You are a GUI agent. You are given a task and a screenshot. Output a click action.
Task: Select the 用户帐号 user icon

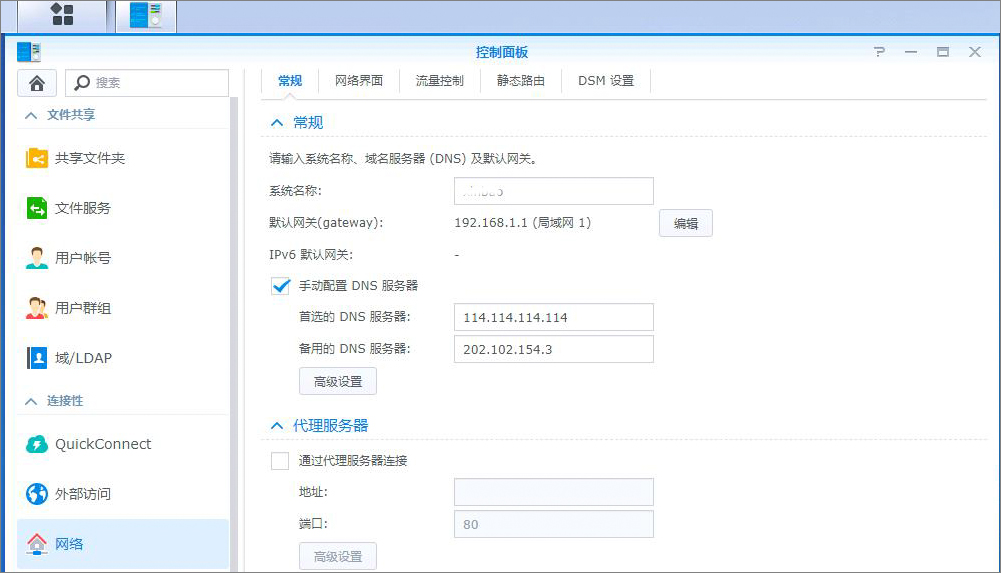pyautogui.click(x=37, y=258)
